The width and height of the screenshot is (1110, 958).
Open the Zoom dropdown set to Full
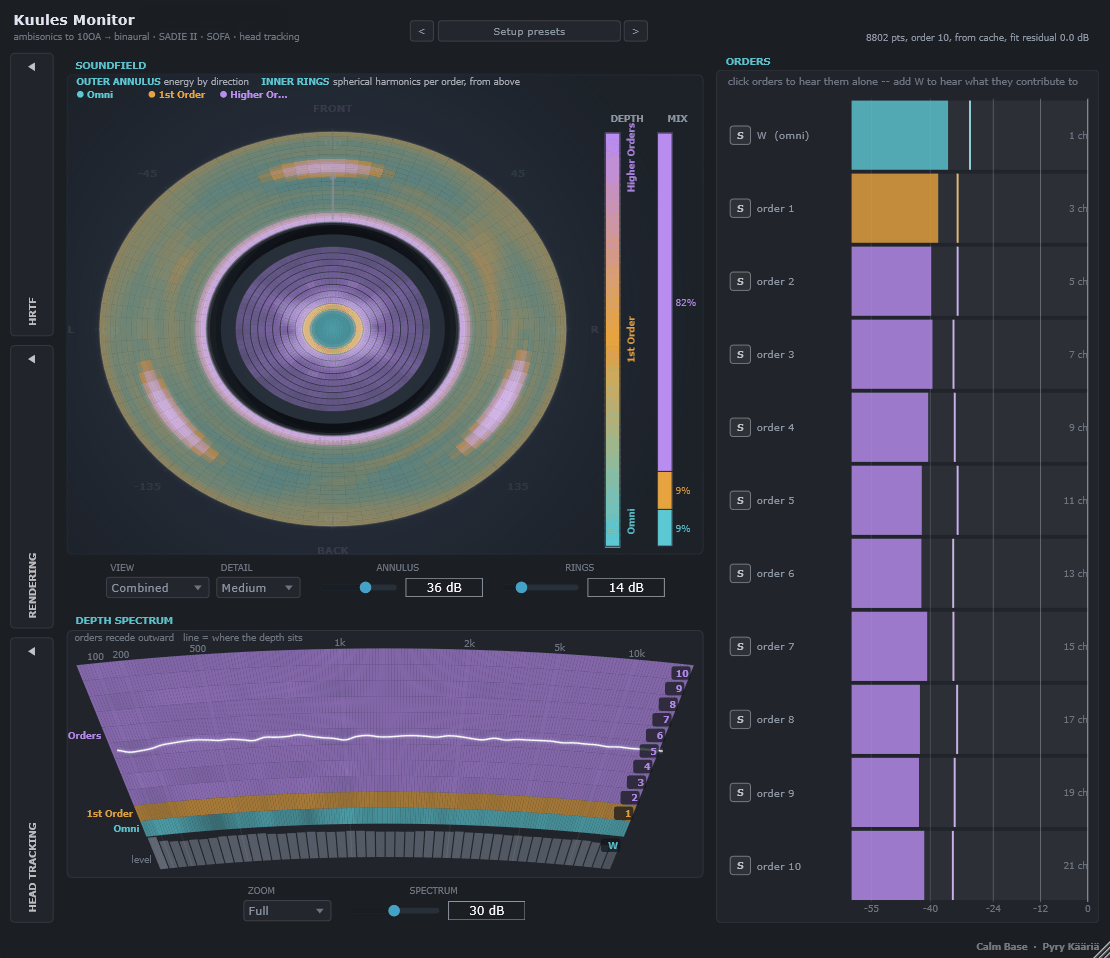[x=287, y=911]
